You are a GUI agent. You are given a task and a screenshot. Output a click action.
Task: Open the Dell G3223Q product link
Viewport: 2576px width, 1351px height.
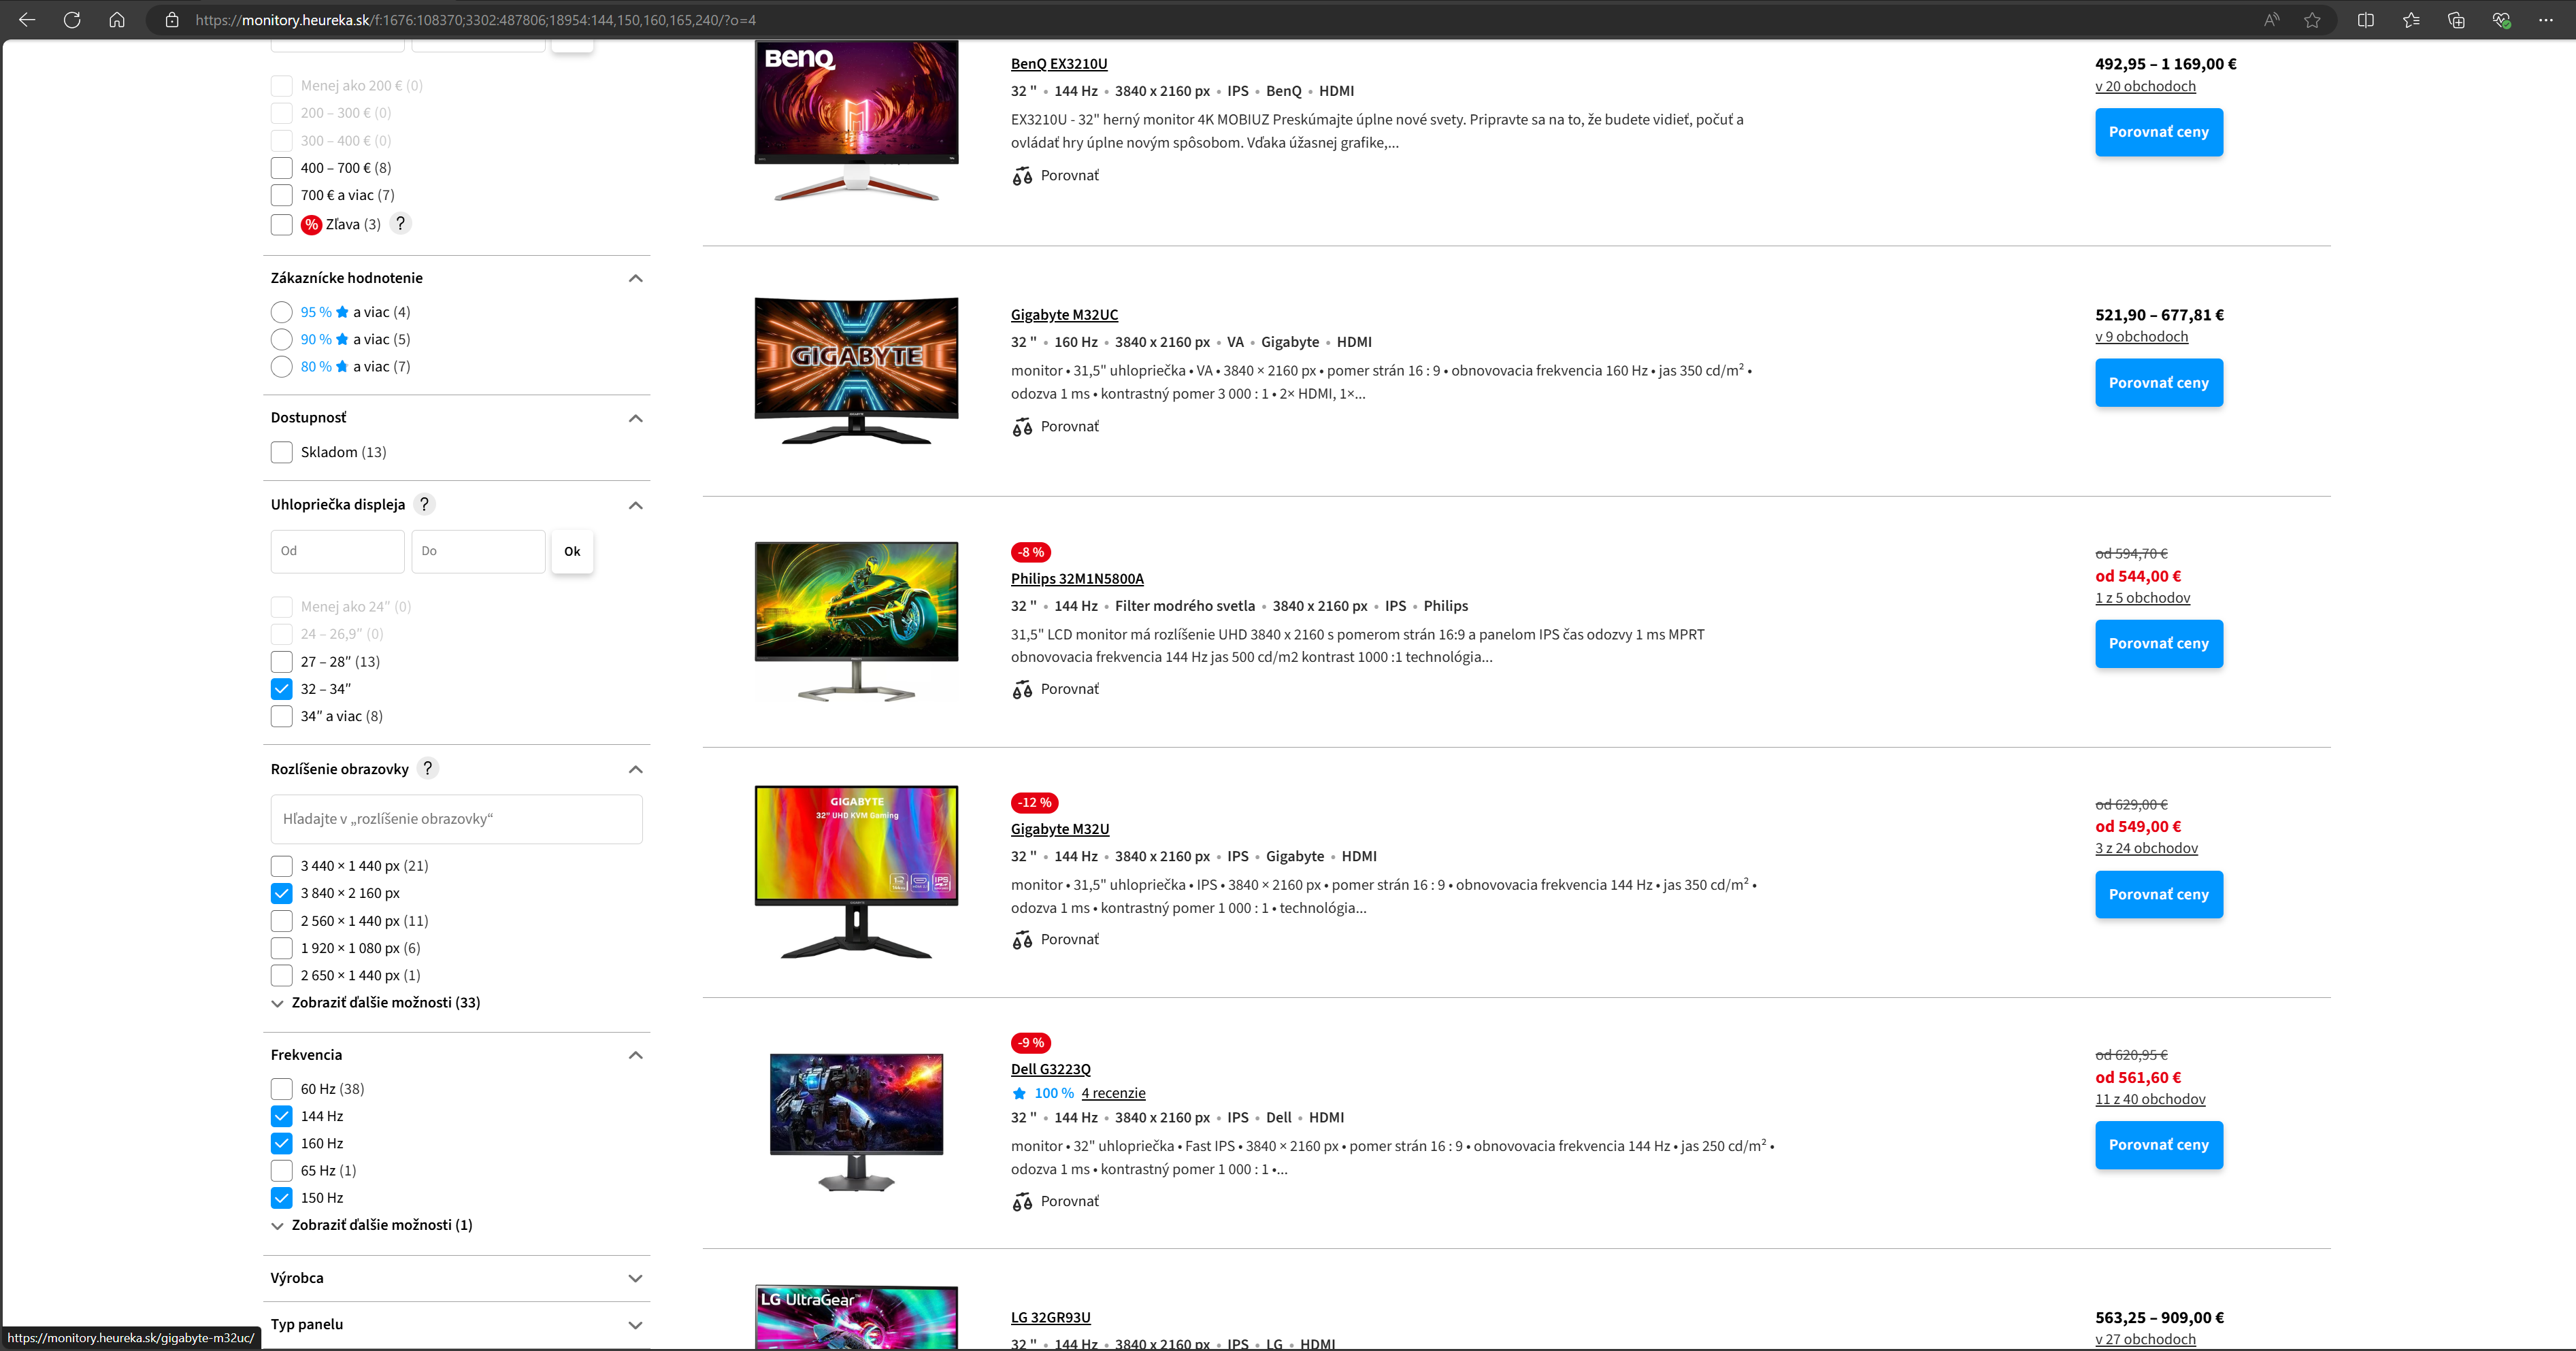(1050, 1069)
